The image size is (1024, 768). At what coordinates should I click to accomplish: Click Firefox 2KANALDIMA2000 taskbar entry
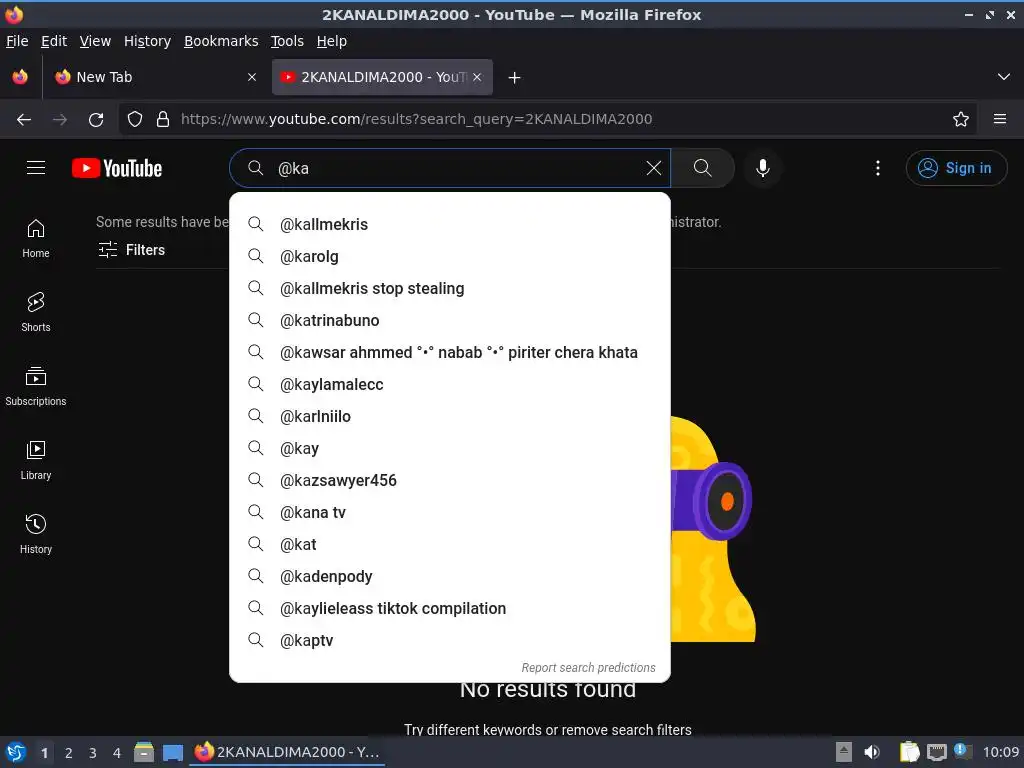pyautogui.click(x=288, y=752)
